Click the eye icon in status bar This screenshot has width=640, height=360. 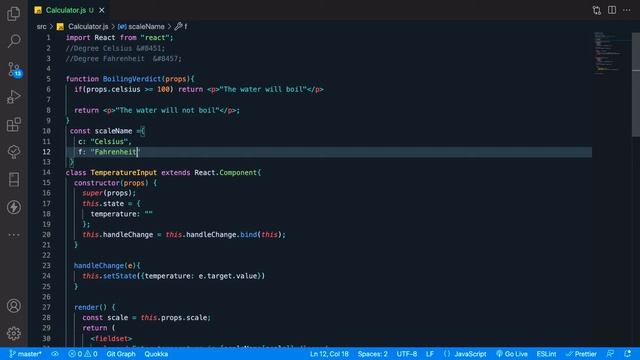coord(55,354)
